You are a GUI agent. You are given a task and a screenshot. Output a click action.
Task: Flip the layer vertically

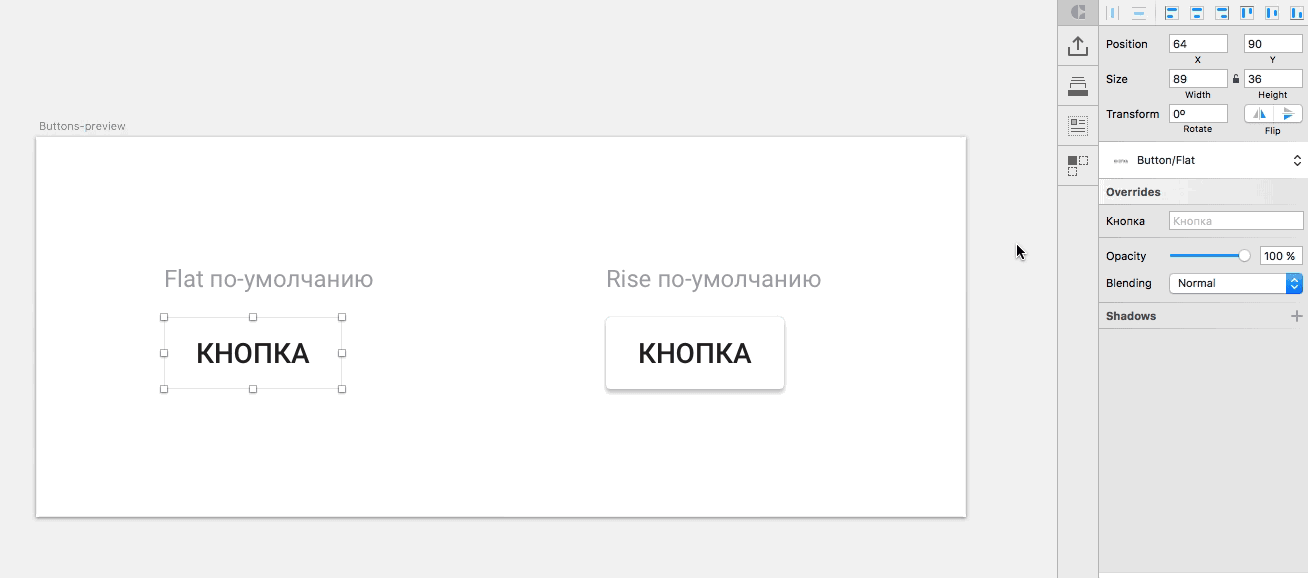(x=1288, y=114)
